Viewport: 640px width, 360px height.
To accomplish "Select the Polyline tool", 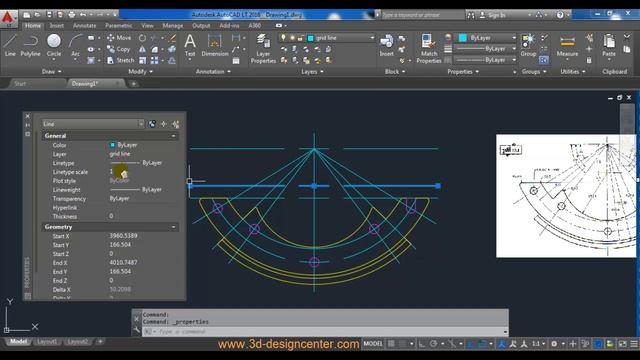I will tap(30, 45).
